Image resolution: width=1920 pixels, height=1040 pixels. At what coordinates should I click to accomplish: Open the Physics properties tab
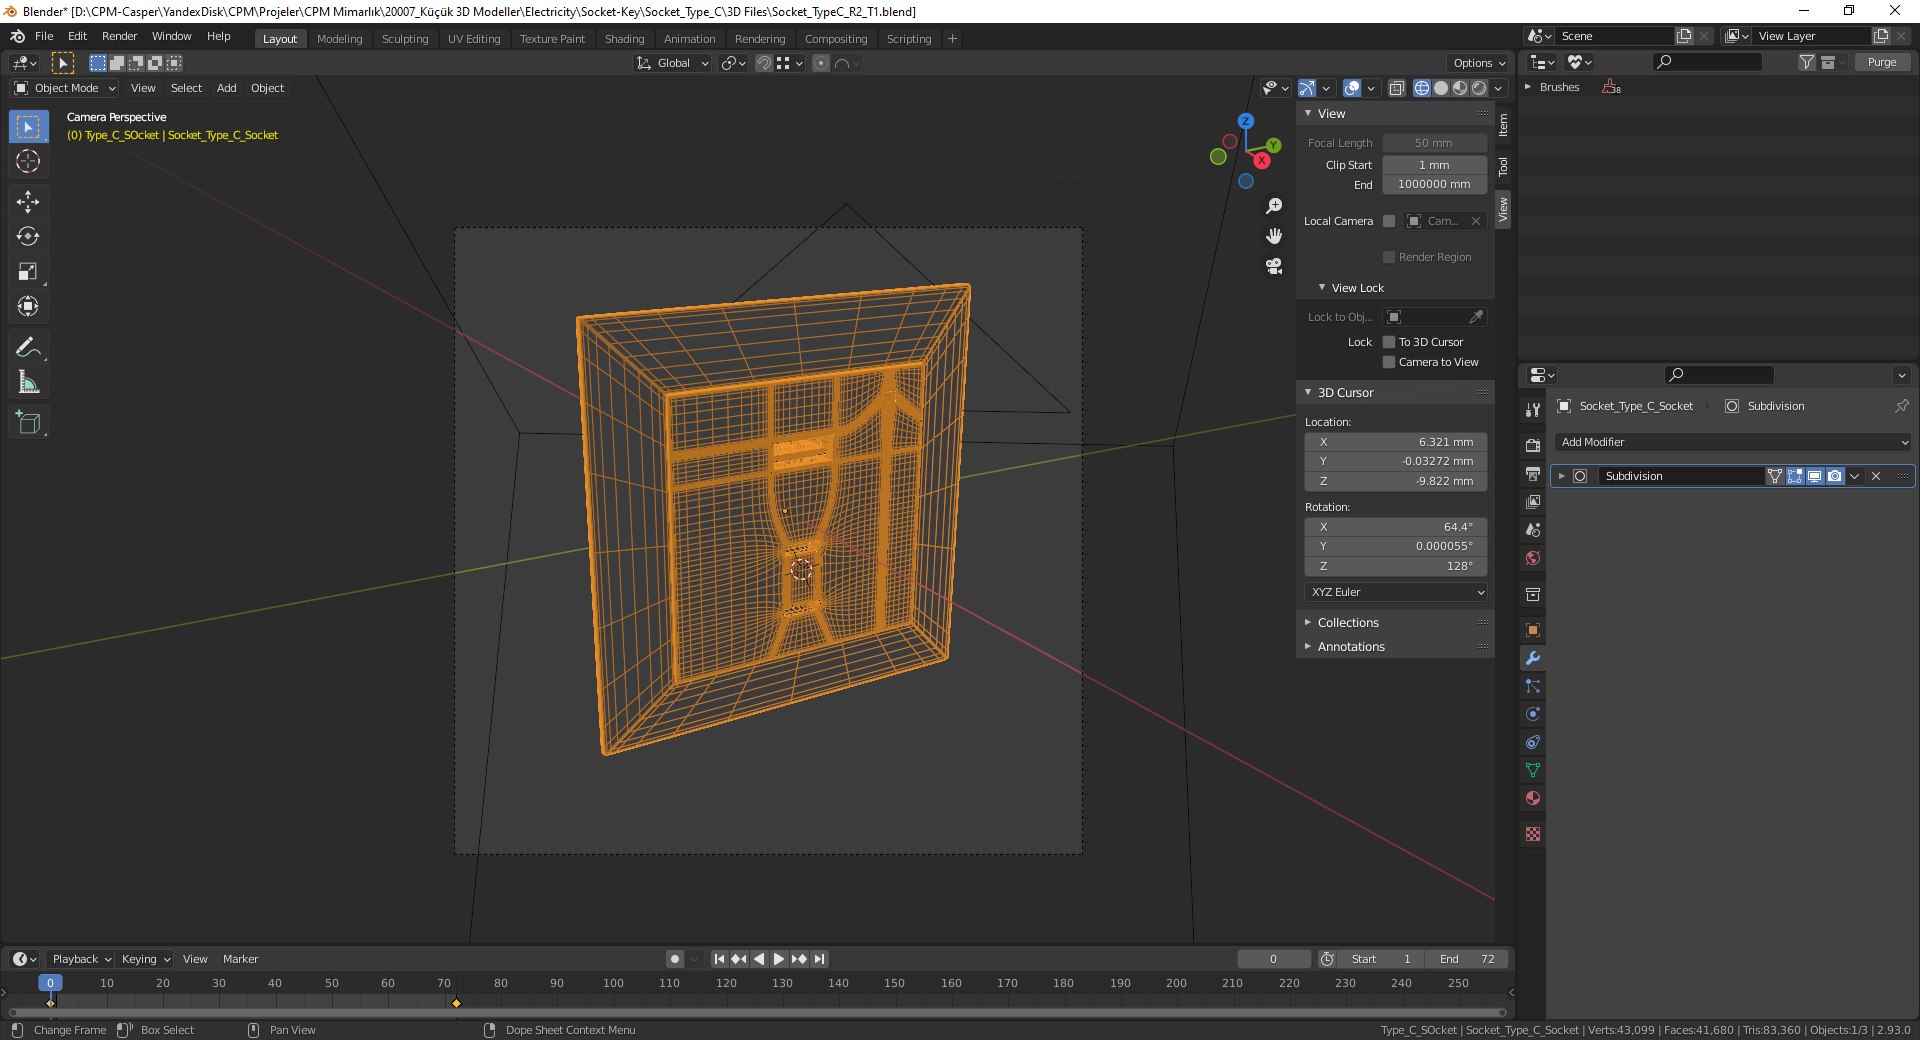(x=1532, y=714)
